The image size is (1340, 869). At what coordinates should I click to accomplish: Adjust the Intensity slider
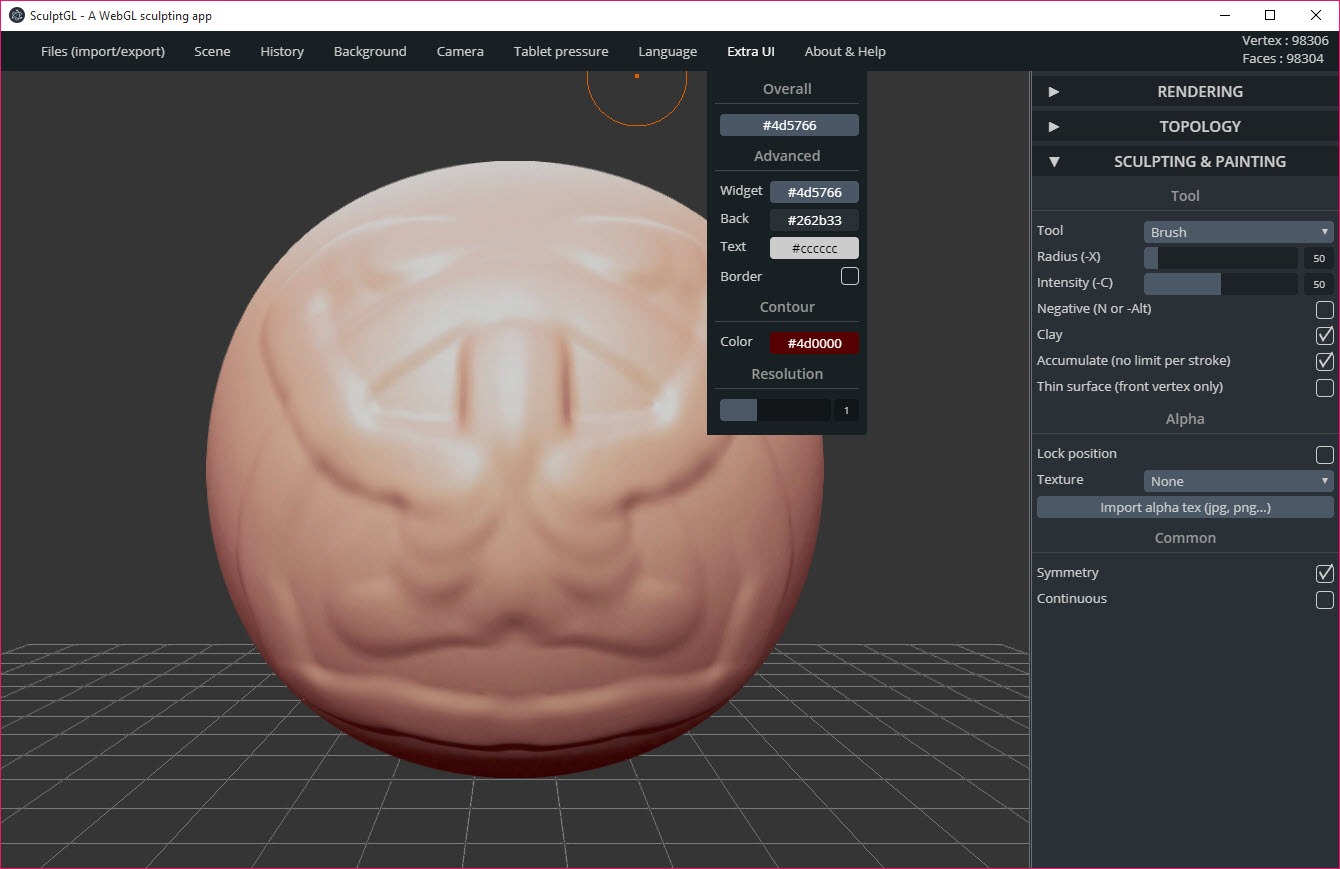(x=1220, y=284)
